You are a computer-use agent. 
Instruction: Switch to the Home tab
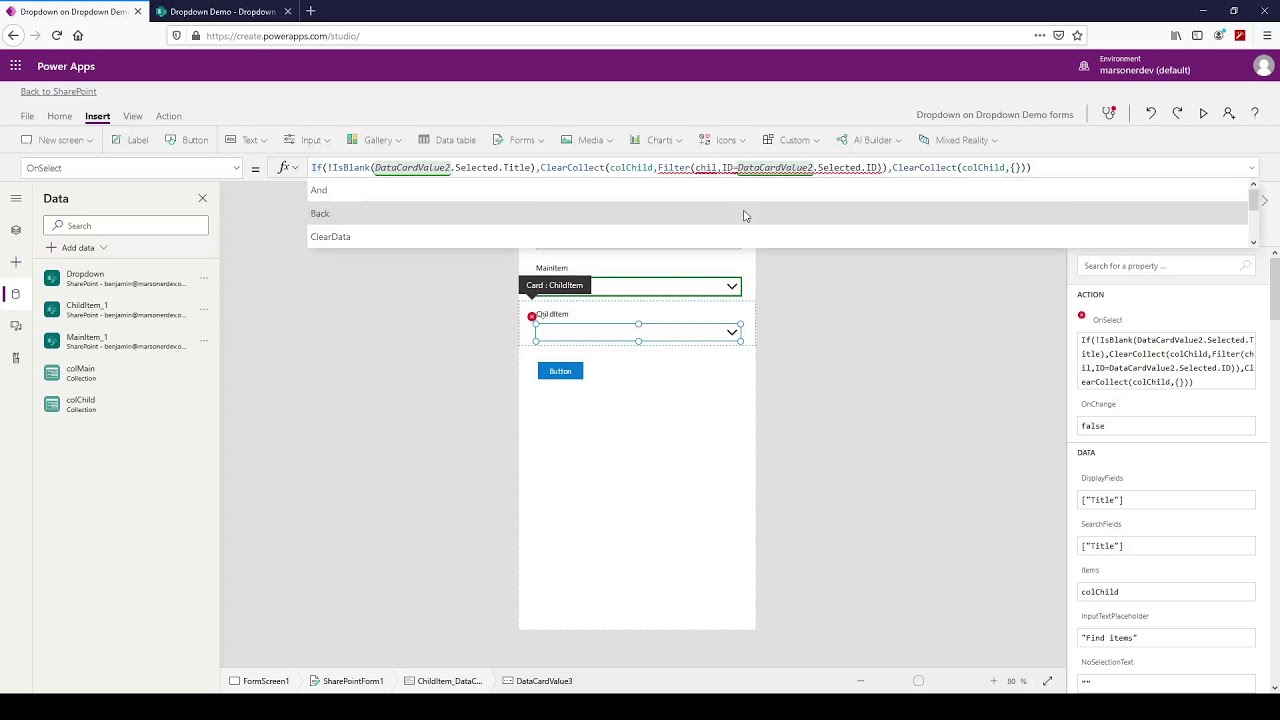59,116
